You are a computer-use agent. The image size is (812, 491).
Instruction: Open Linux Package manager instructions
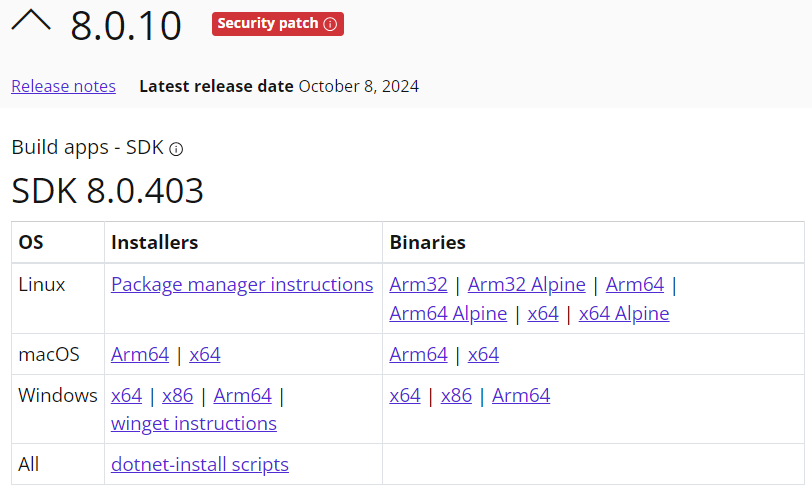[242, 285]
